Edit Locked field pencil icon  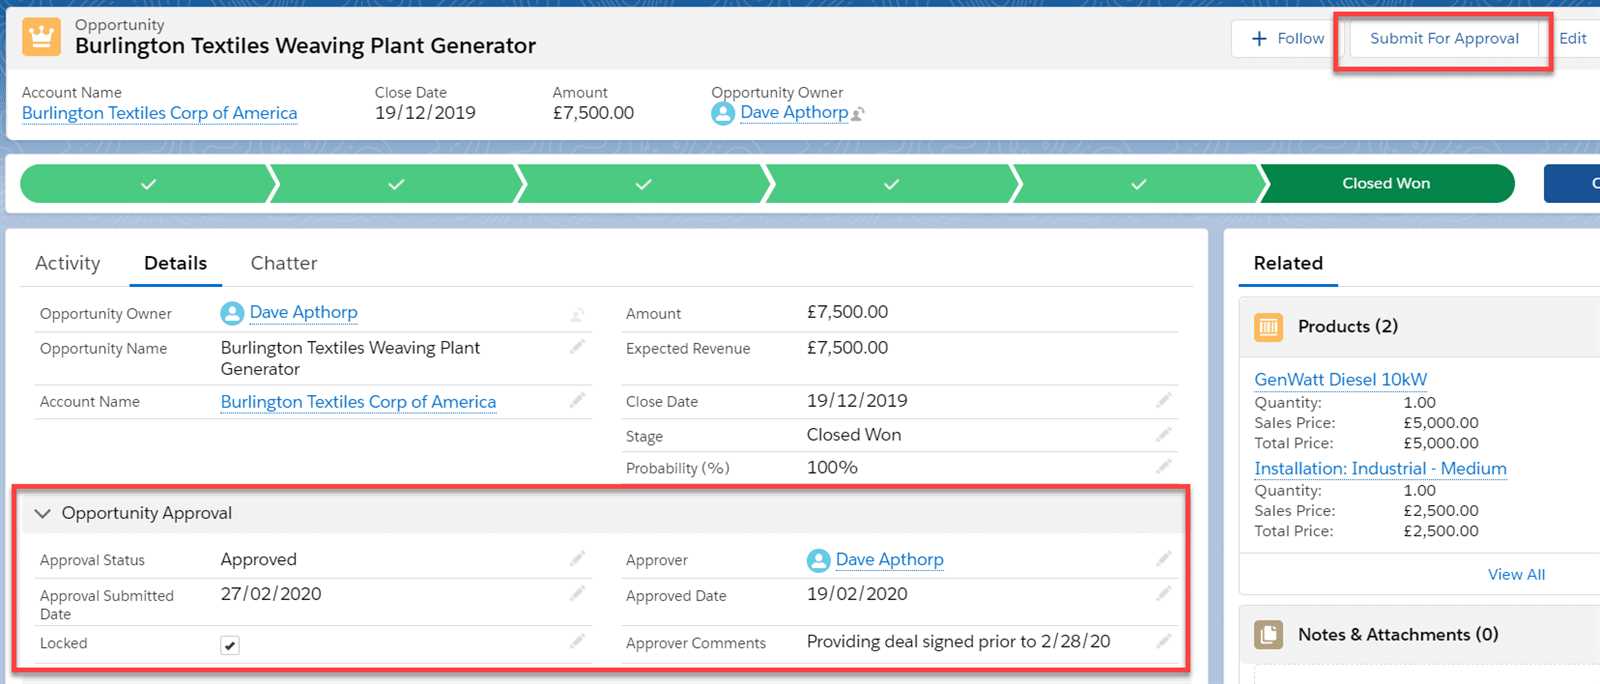tap(577, 641)
